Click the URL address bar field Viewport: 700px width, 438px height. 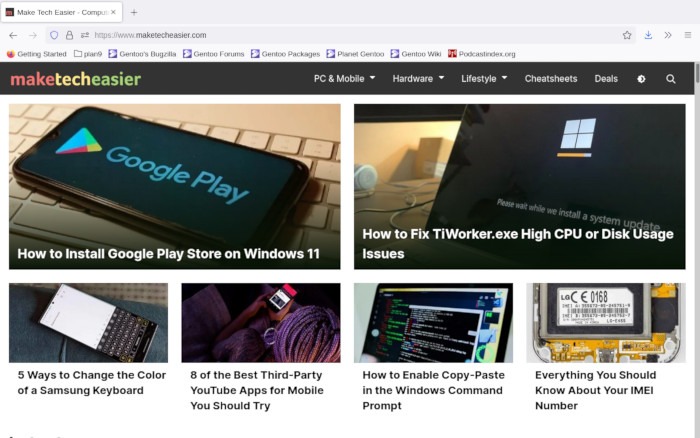coord(350,35)
